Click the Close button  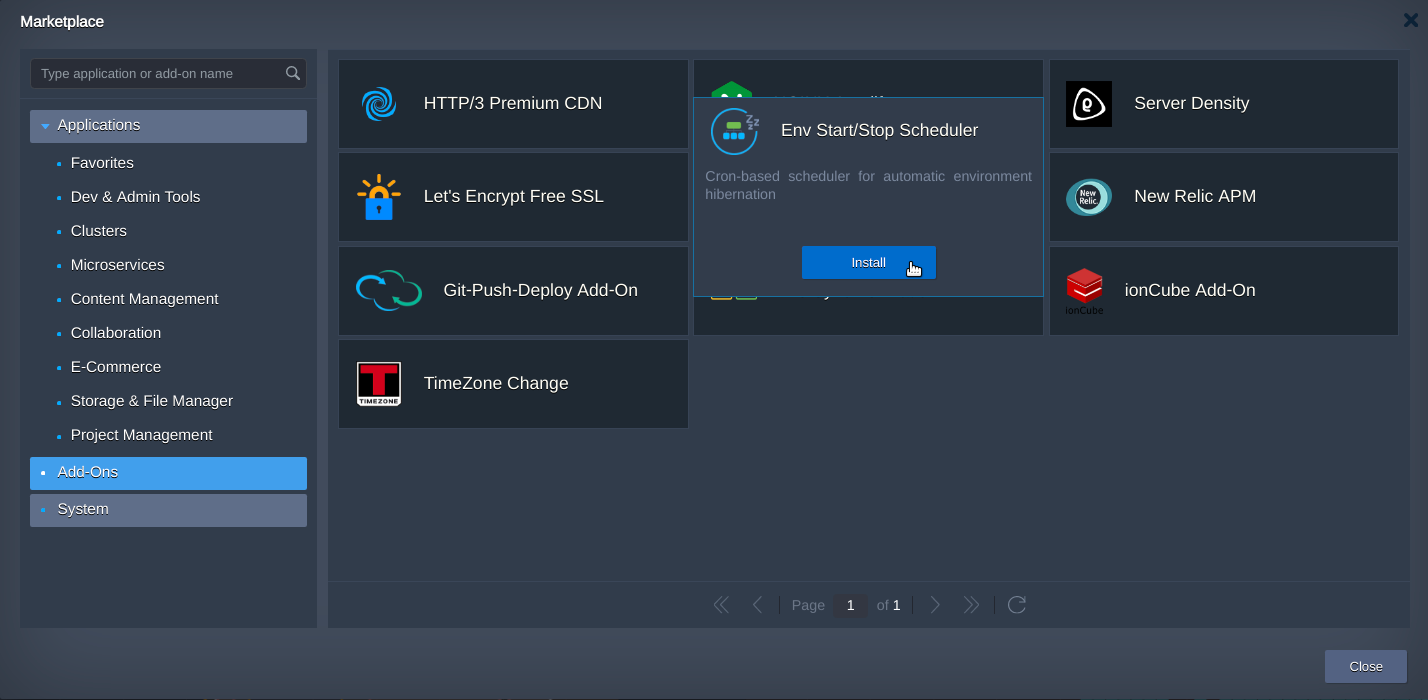click(x=1366, y=667)
